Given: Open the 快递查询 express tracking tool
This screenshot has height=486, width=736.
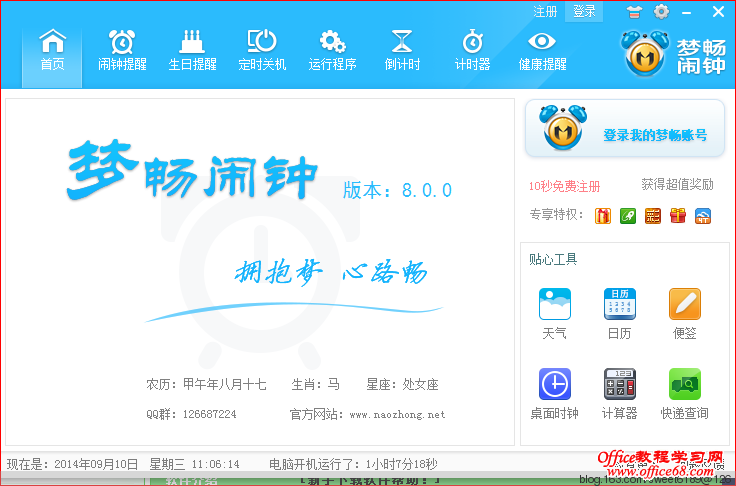Looking at the screenshot, I should [684, 393].
